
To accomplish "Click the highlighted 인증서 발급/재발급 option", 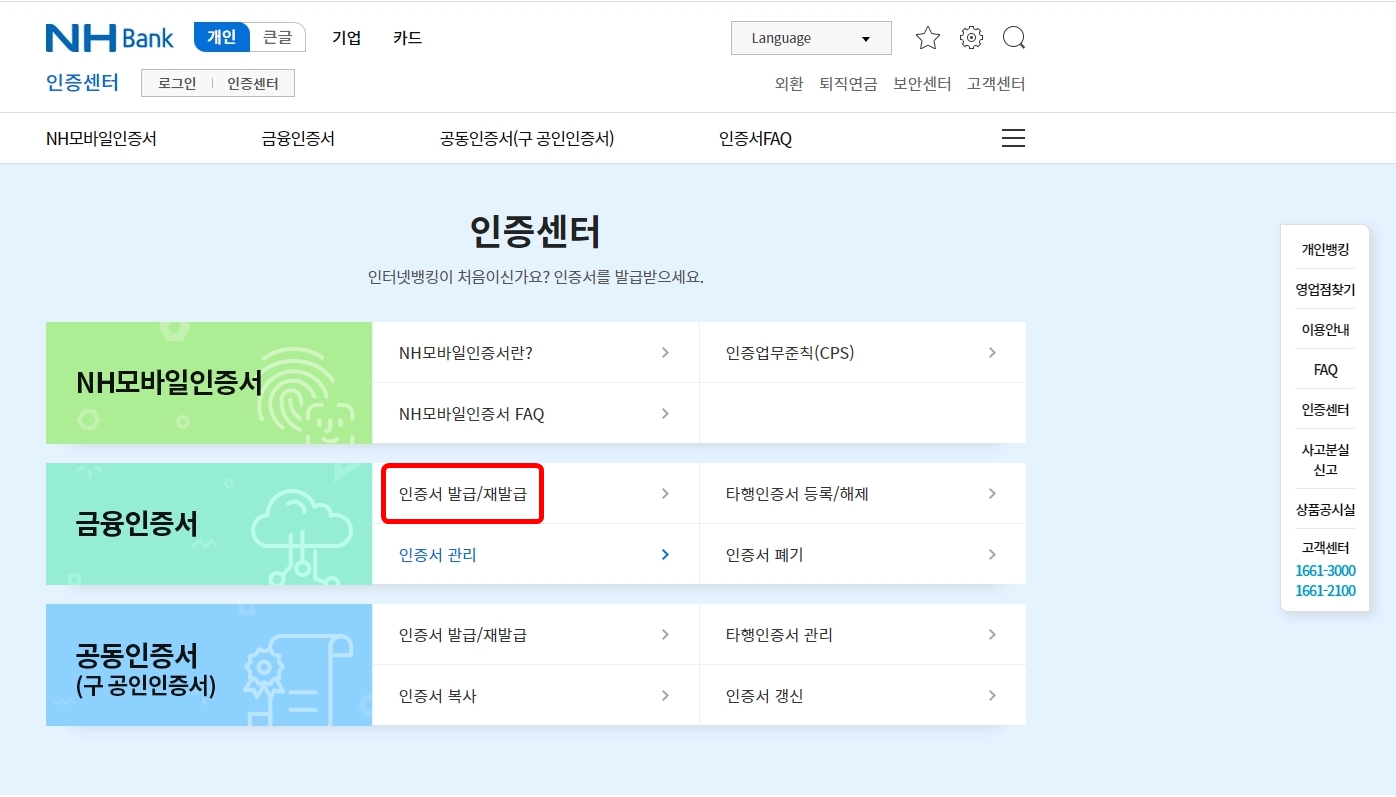I will [x=461, y=493].
